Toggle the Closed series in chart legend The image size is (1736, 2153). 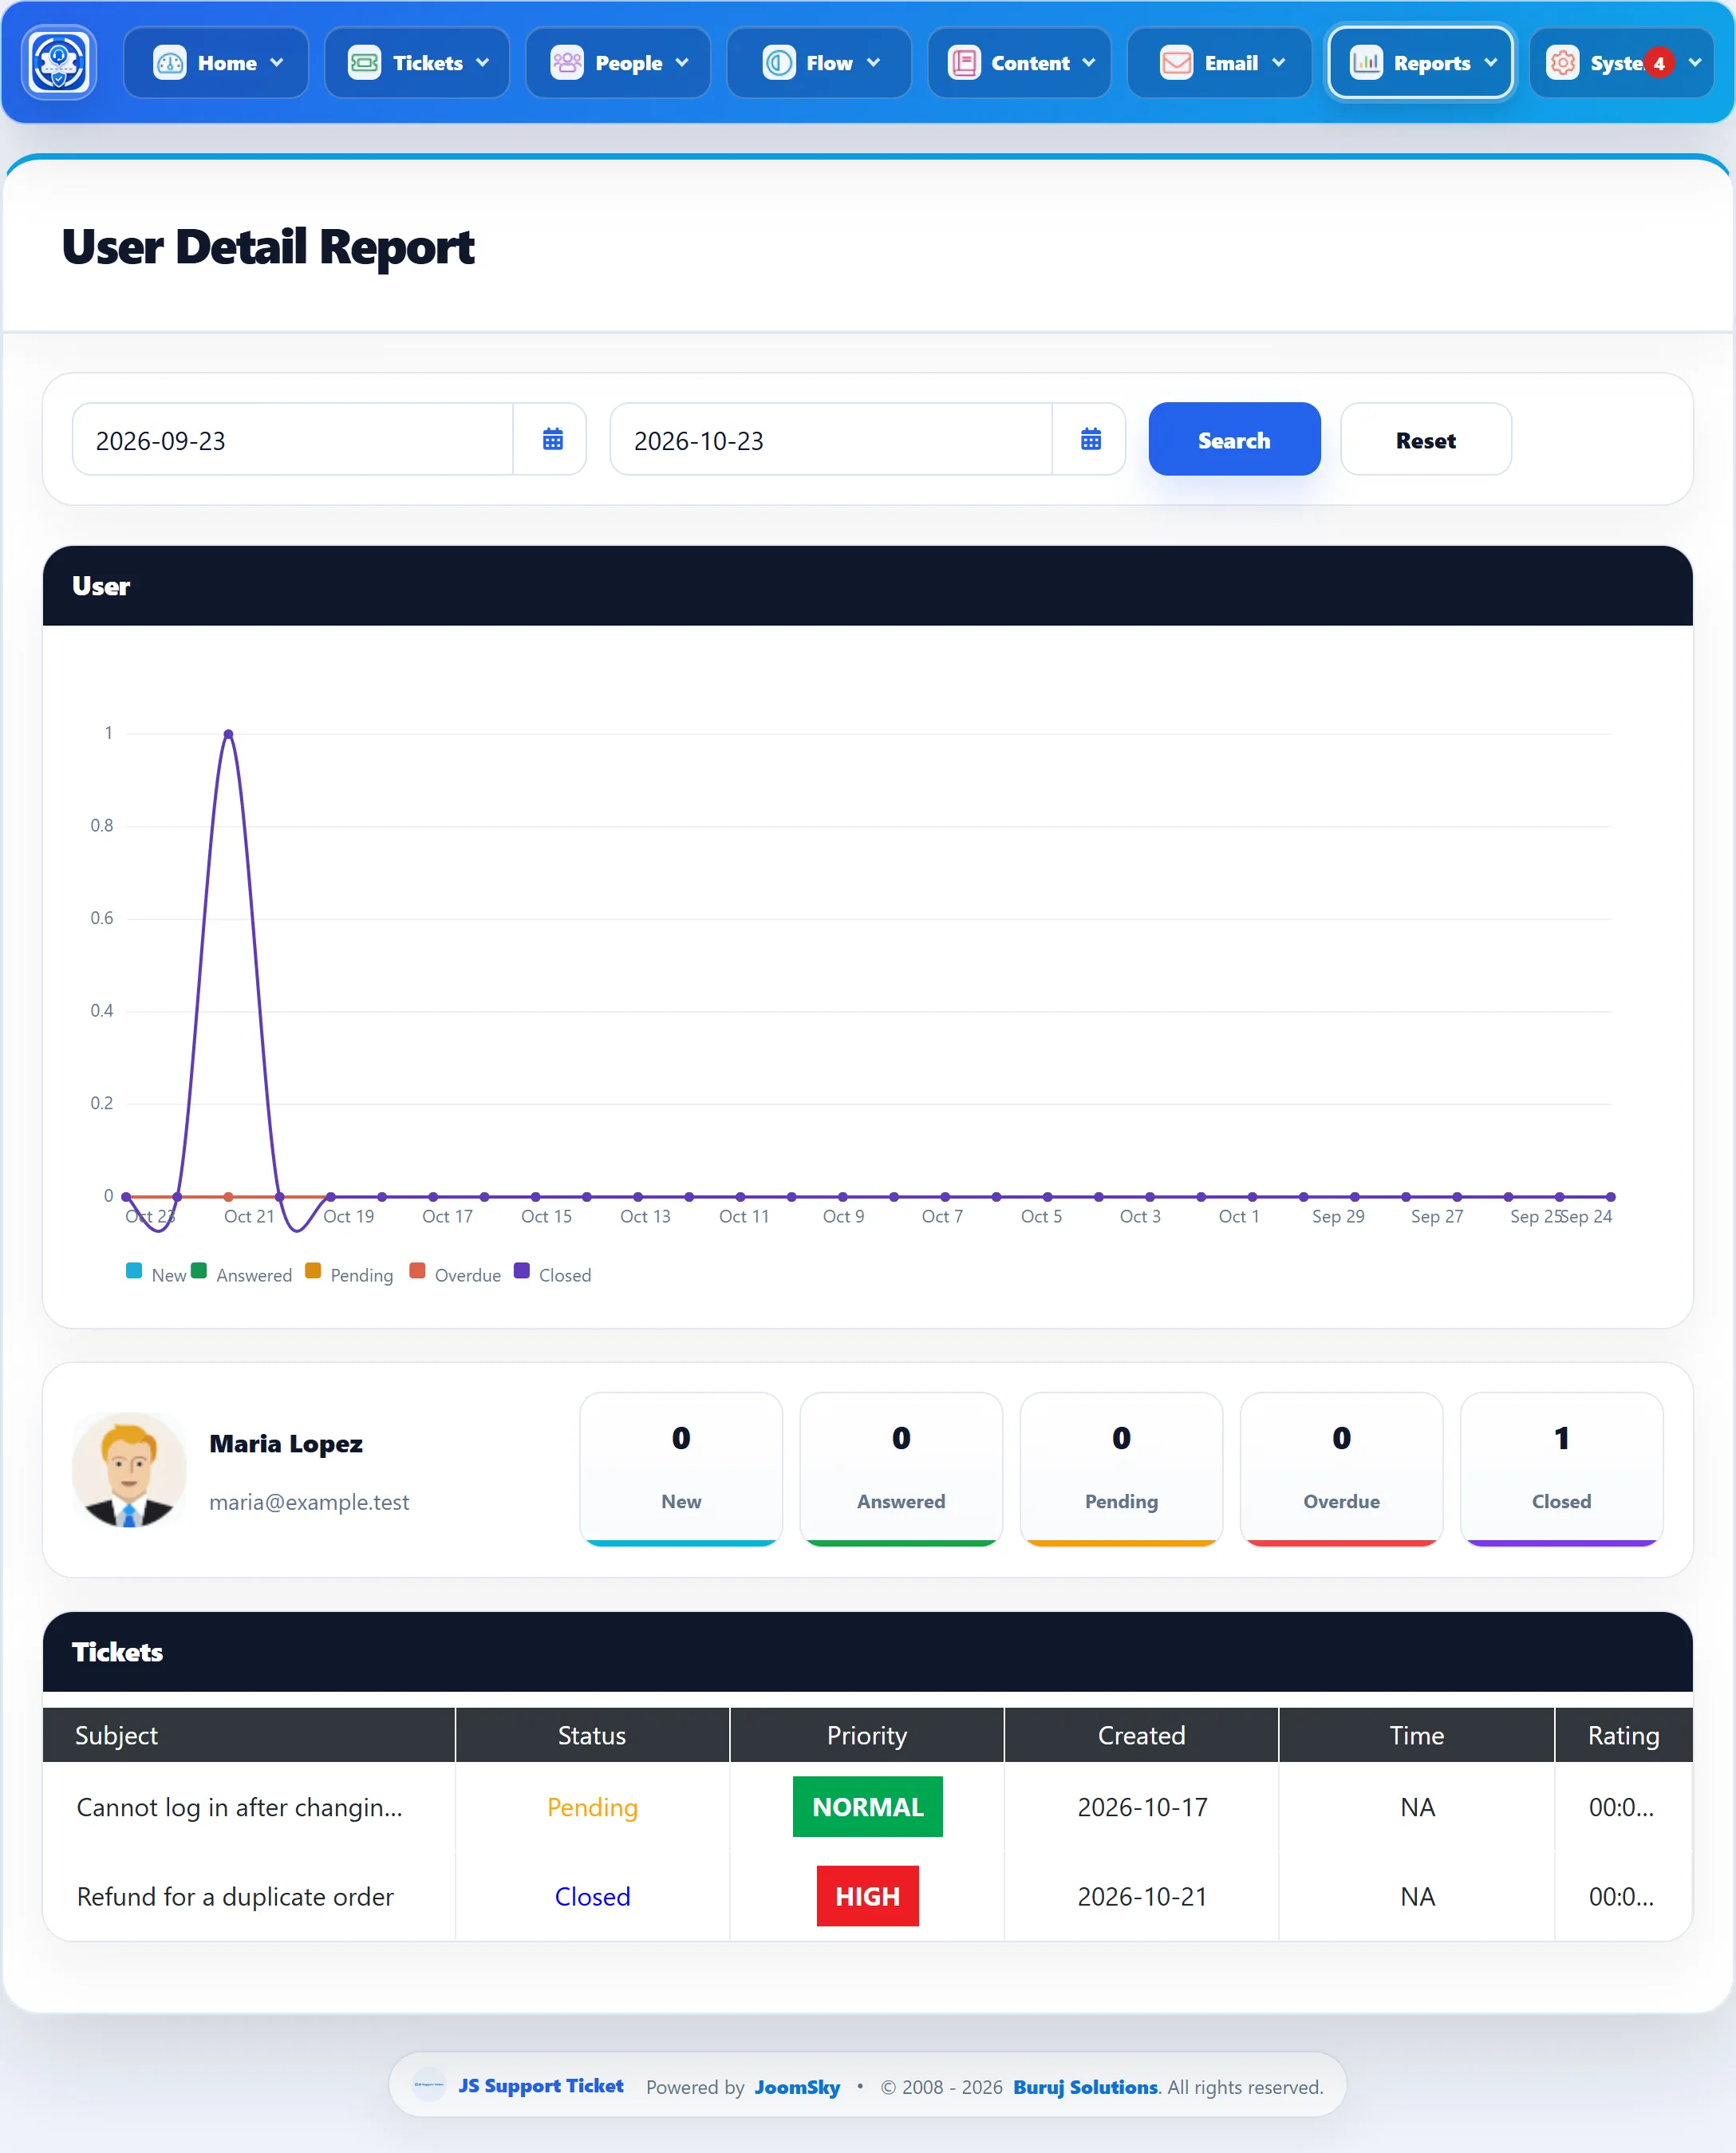click(x=552, y=1274)
